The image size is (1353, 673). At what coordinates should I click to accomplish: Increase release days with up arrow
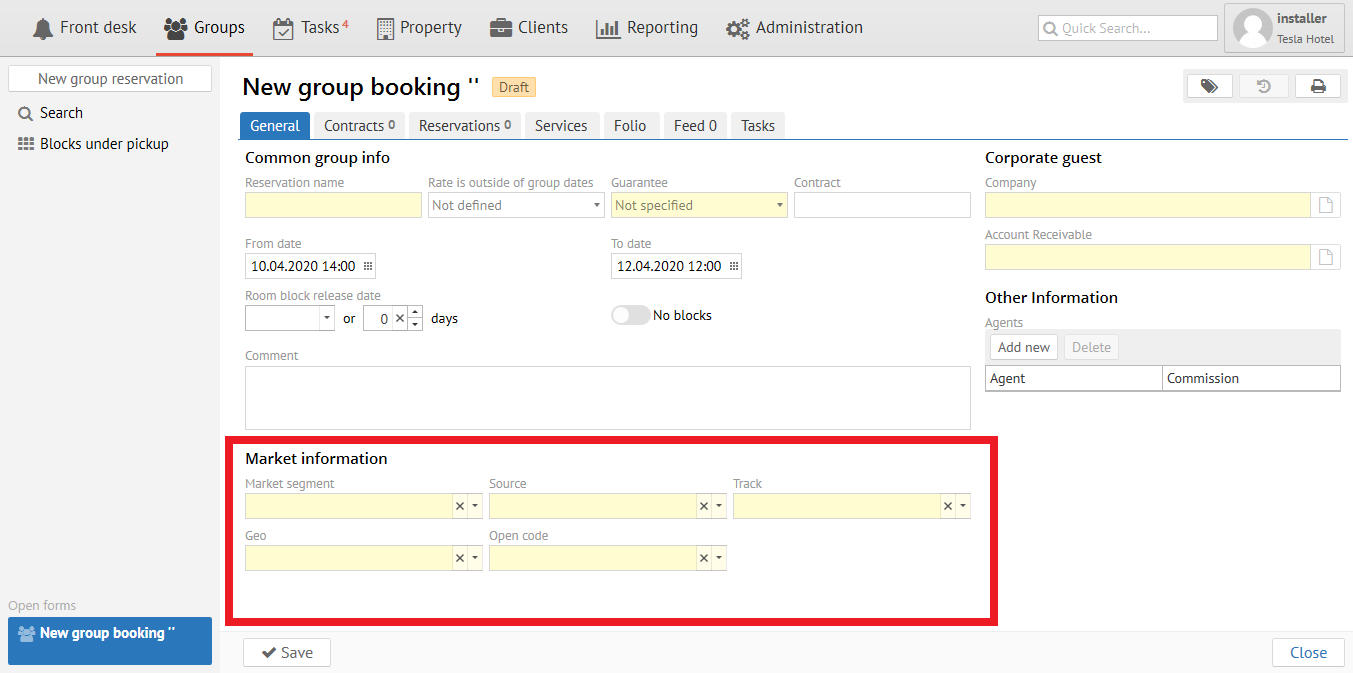pos(416,312)
